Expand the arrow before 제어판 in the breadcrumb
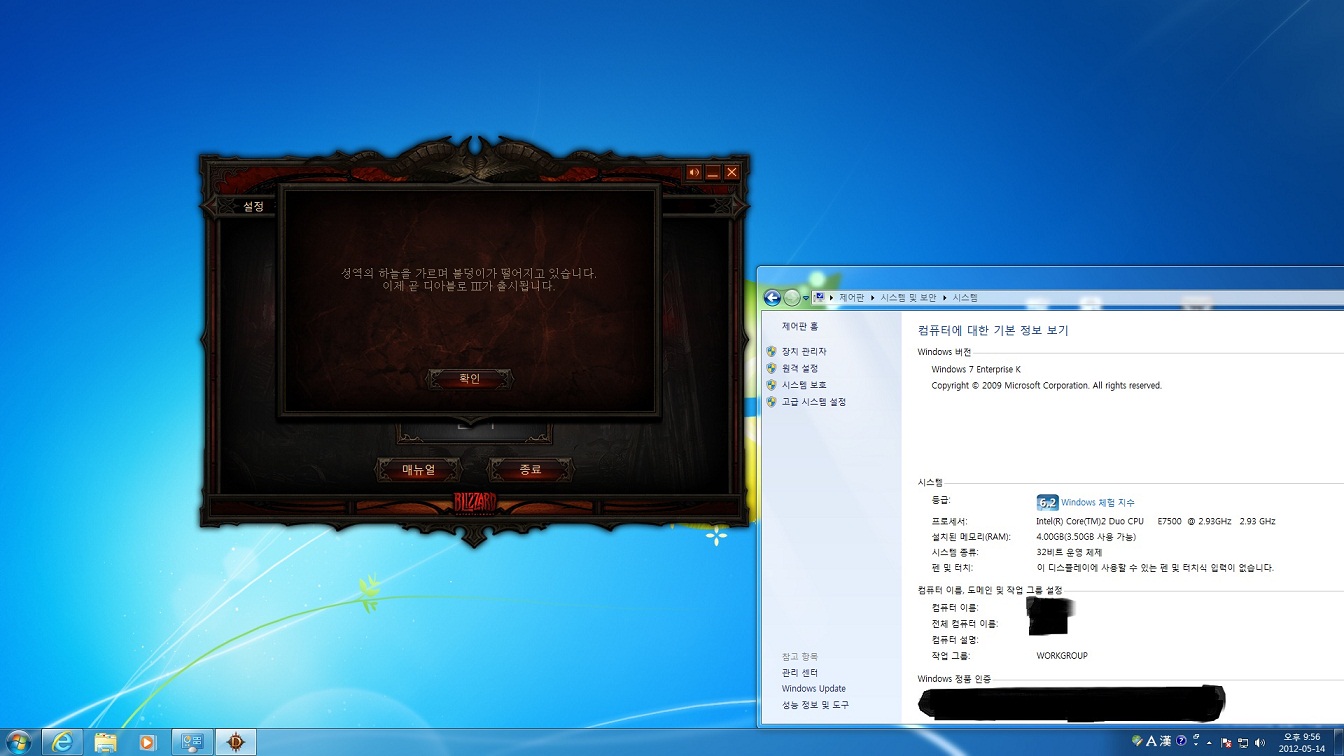Screen dimensions: 1344x756 [831, 298]
